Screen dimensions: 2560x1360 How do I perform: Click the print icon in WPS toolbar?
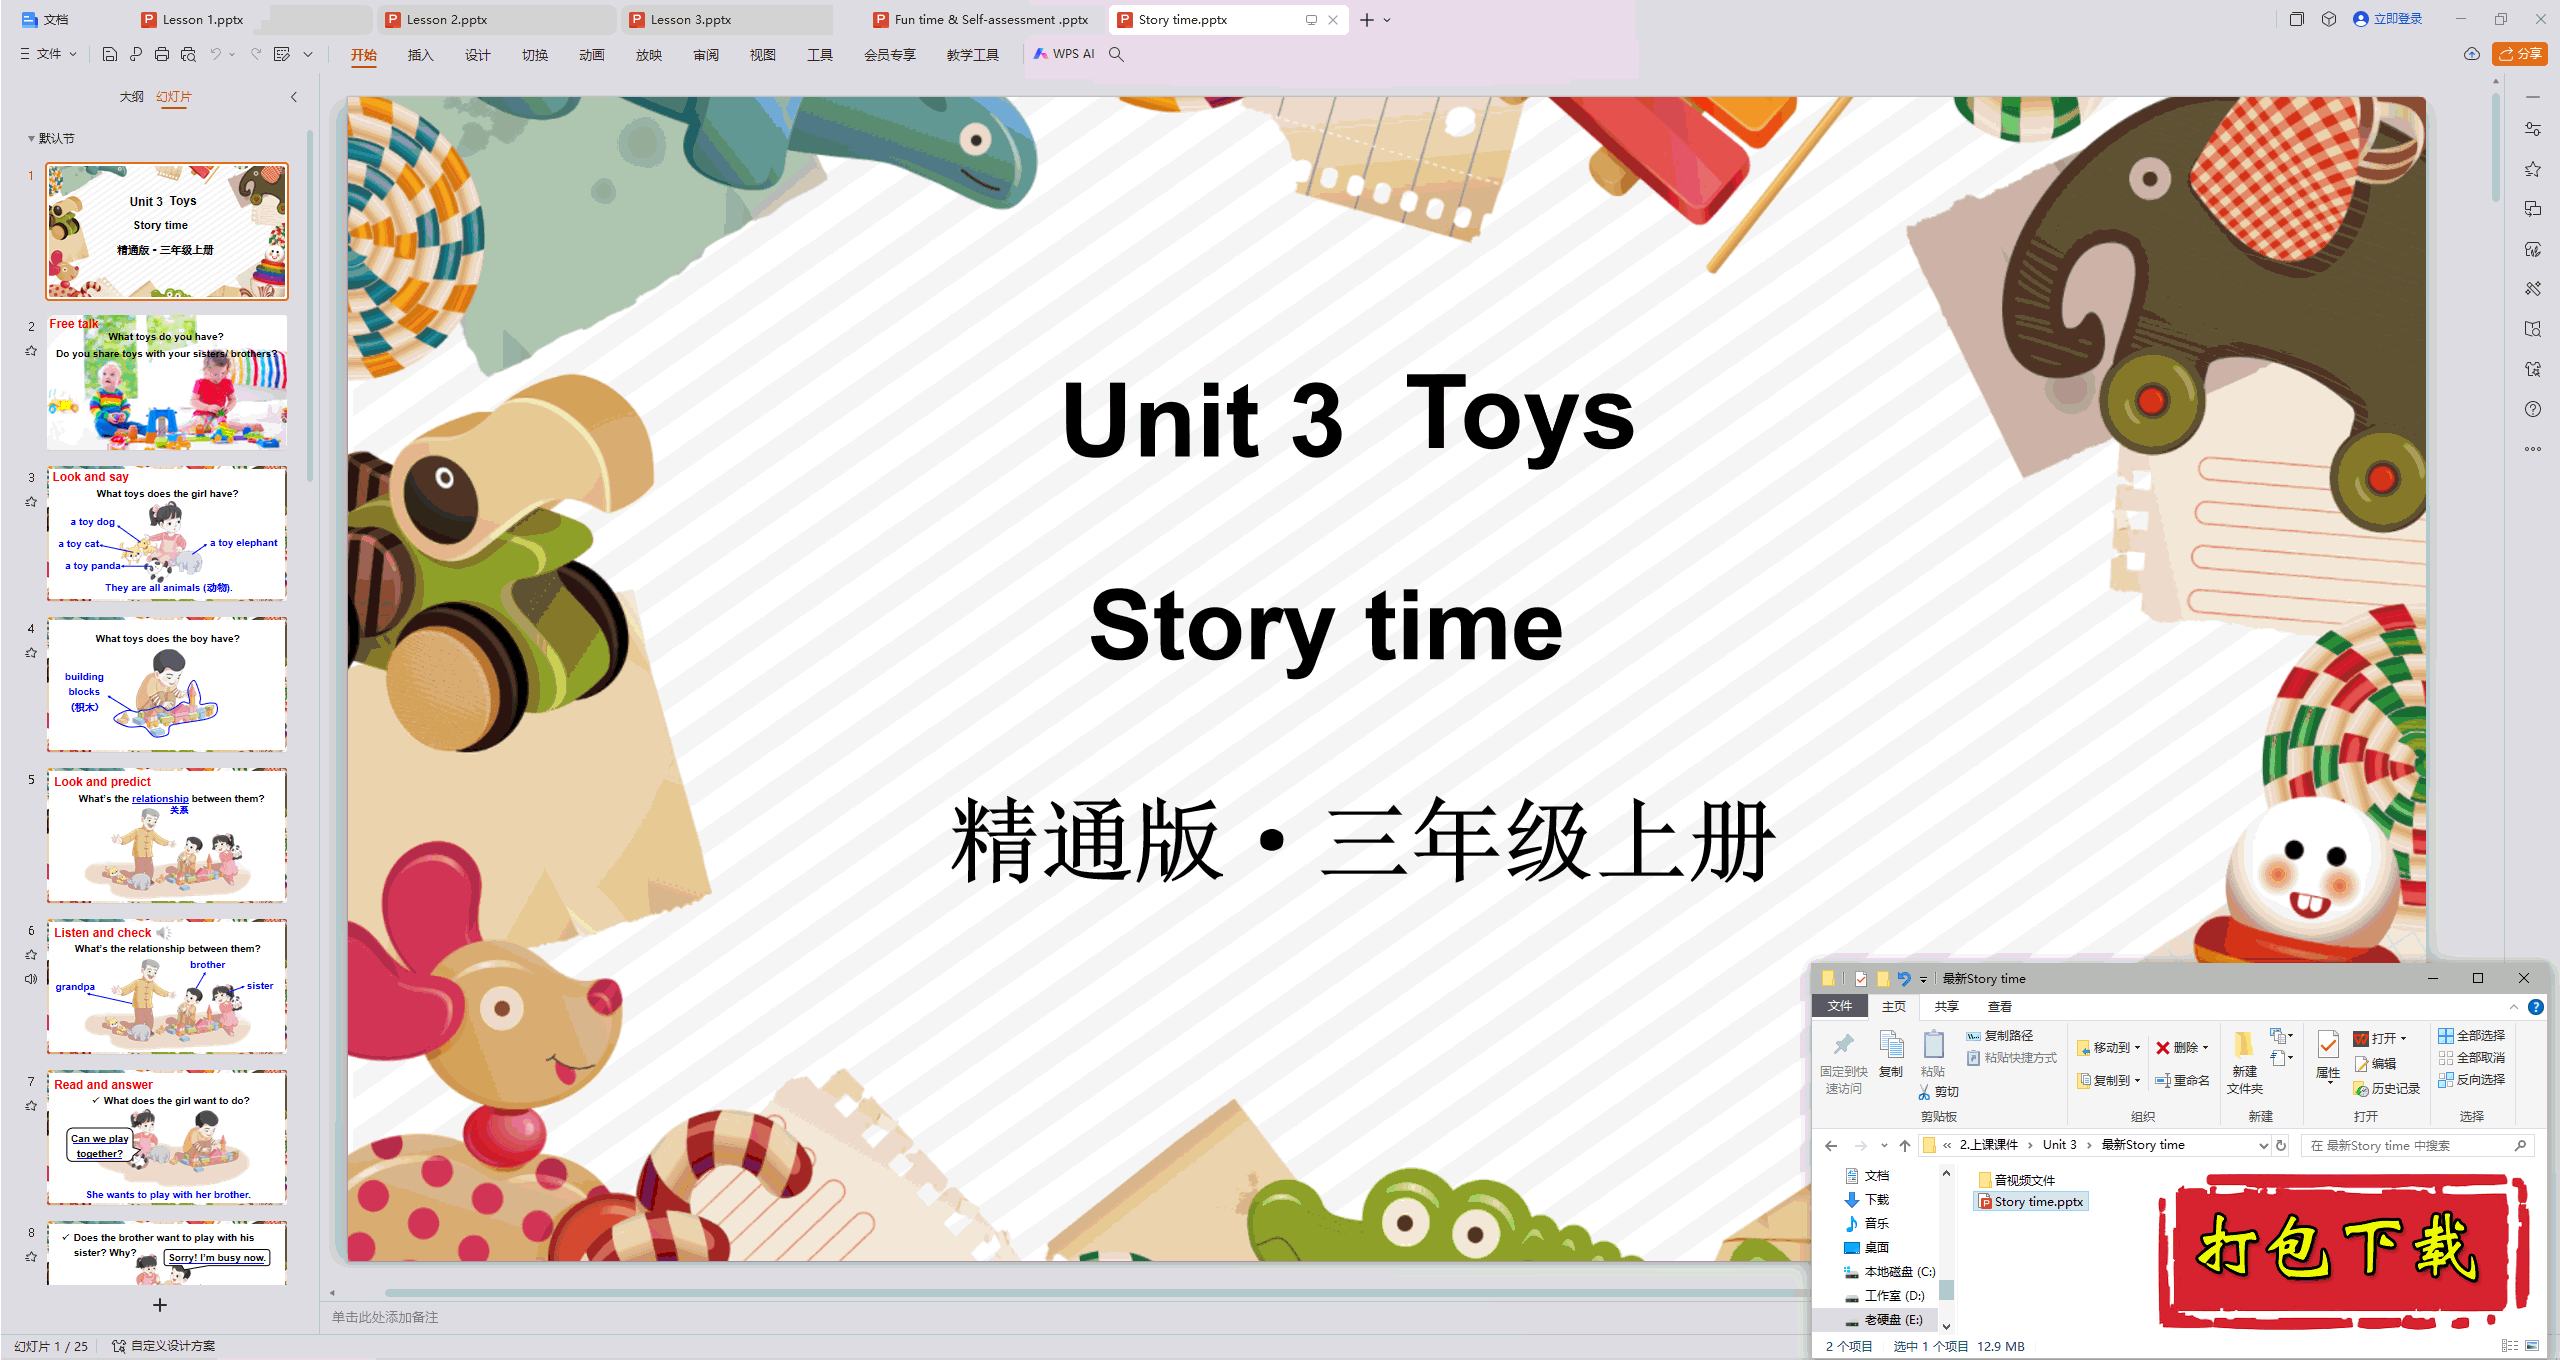pos(162,54)
